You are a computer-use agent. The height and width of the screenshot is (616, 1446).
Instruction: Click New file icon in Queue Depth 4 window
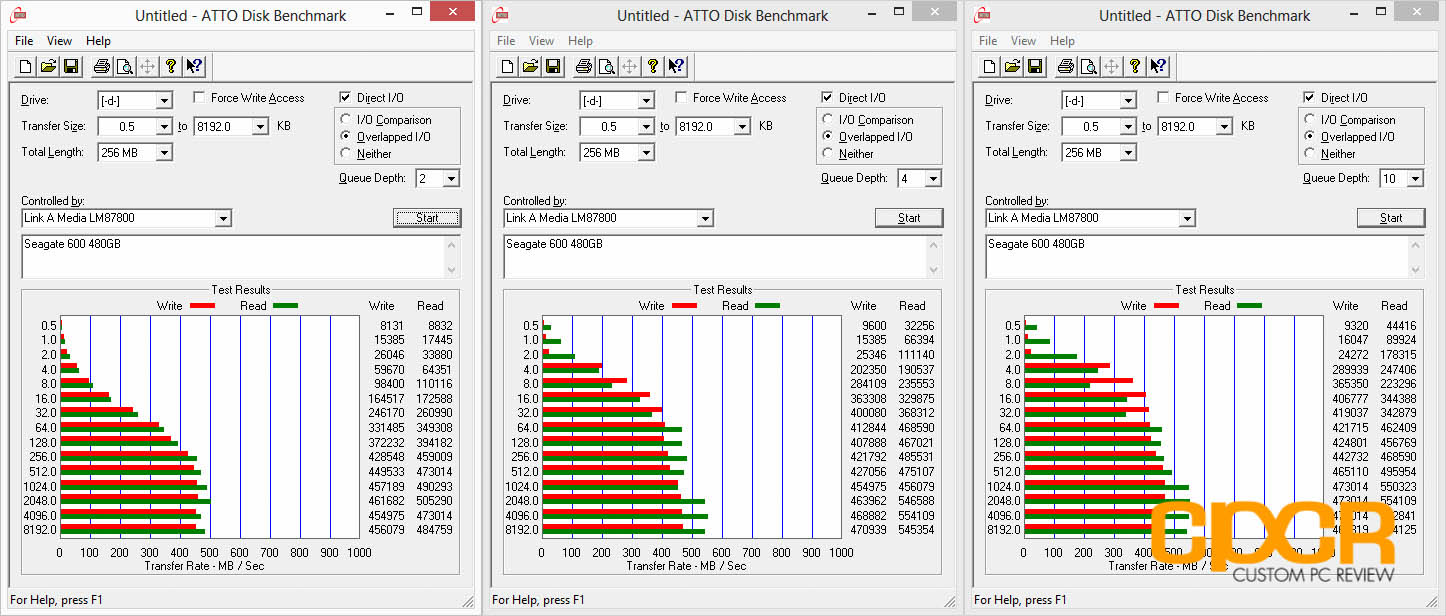tap(509, 67)
